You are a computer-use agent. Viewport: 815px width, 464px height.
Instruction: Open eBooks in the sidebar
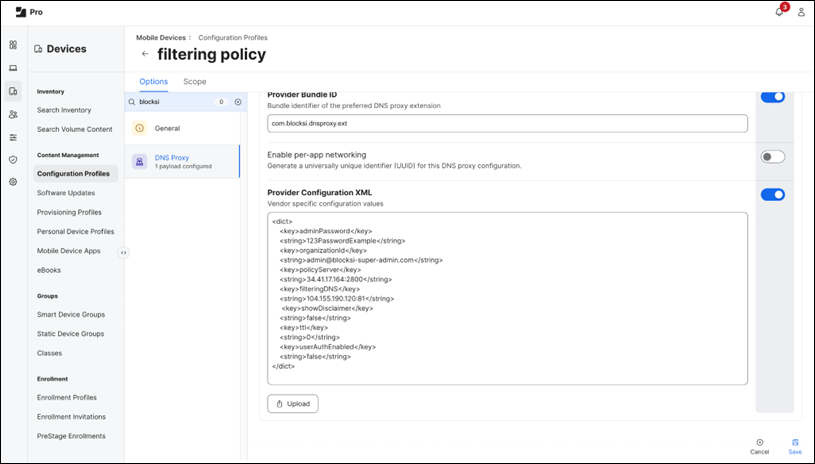[x=49, y=270]
